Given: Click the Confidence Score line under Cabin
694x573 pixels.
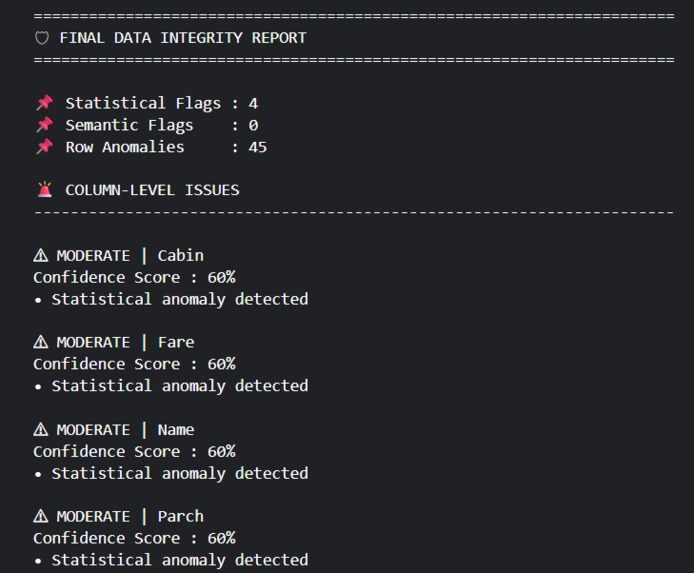Looking at the screenshot, I should click(135, 277).
